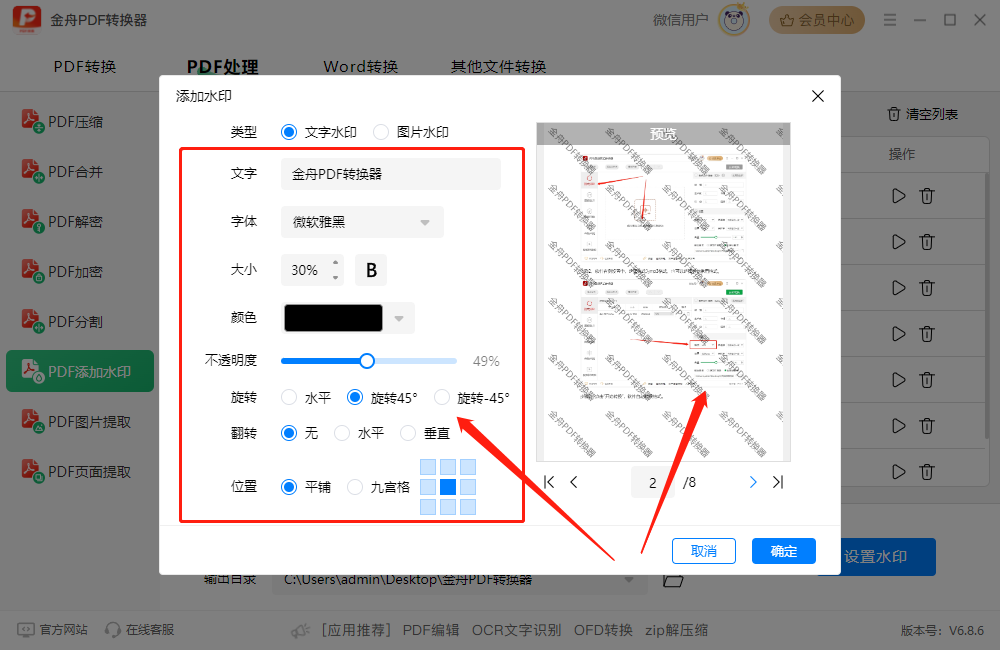Click the watermark preview thumbnail

(663, 292)
